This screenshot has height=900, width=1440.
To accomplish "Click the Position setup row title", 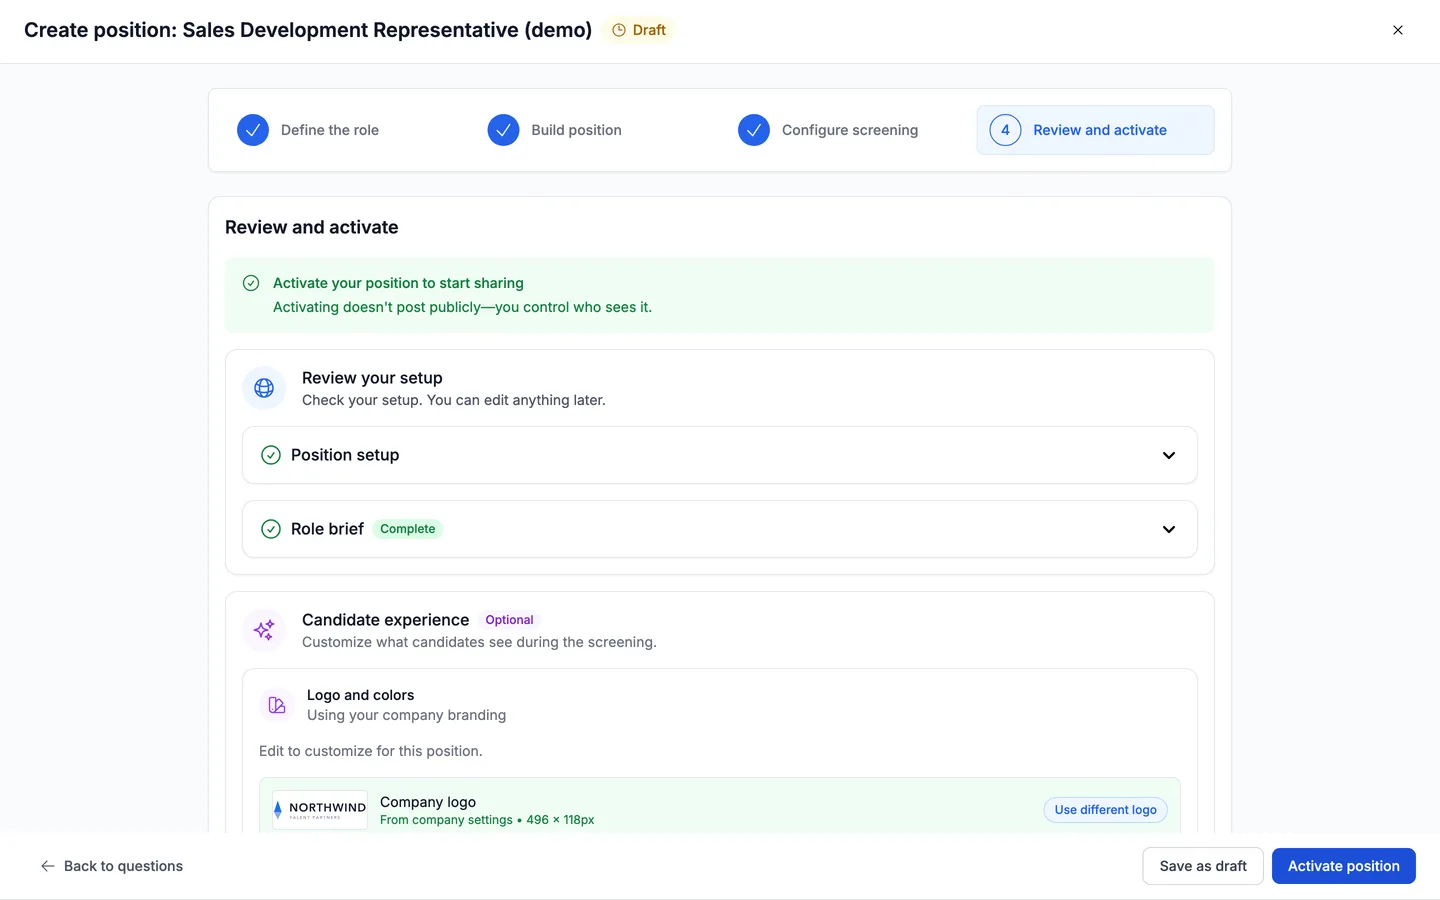I will [345, 455].
